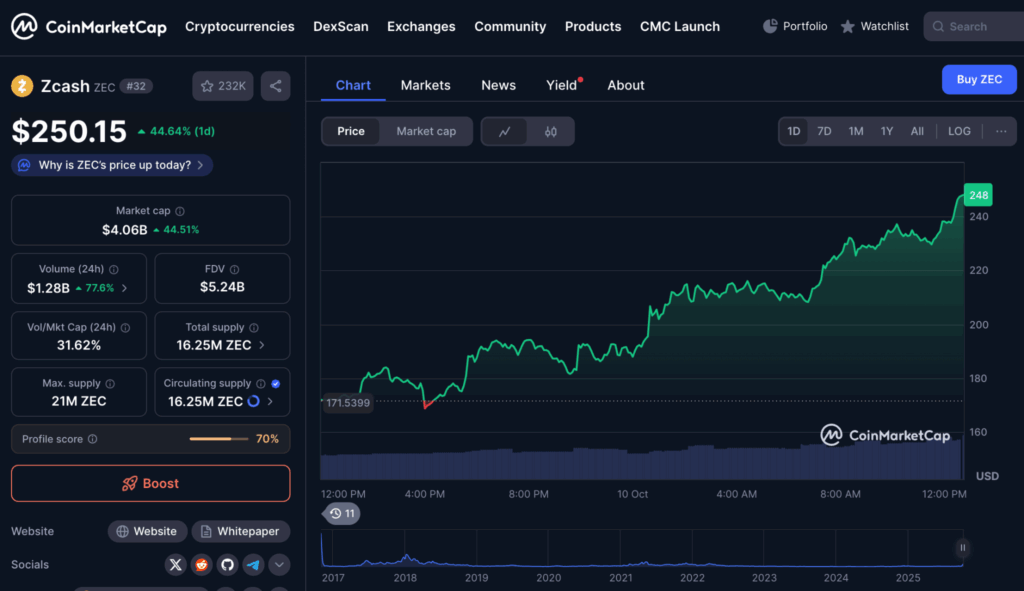
Task: Toggle LOG scale on chart
Action: click(x=959, y=131)
